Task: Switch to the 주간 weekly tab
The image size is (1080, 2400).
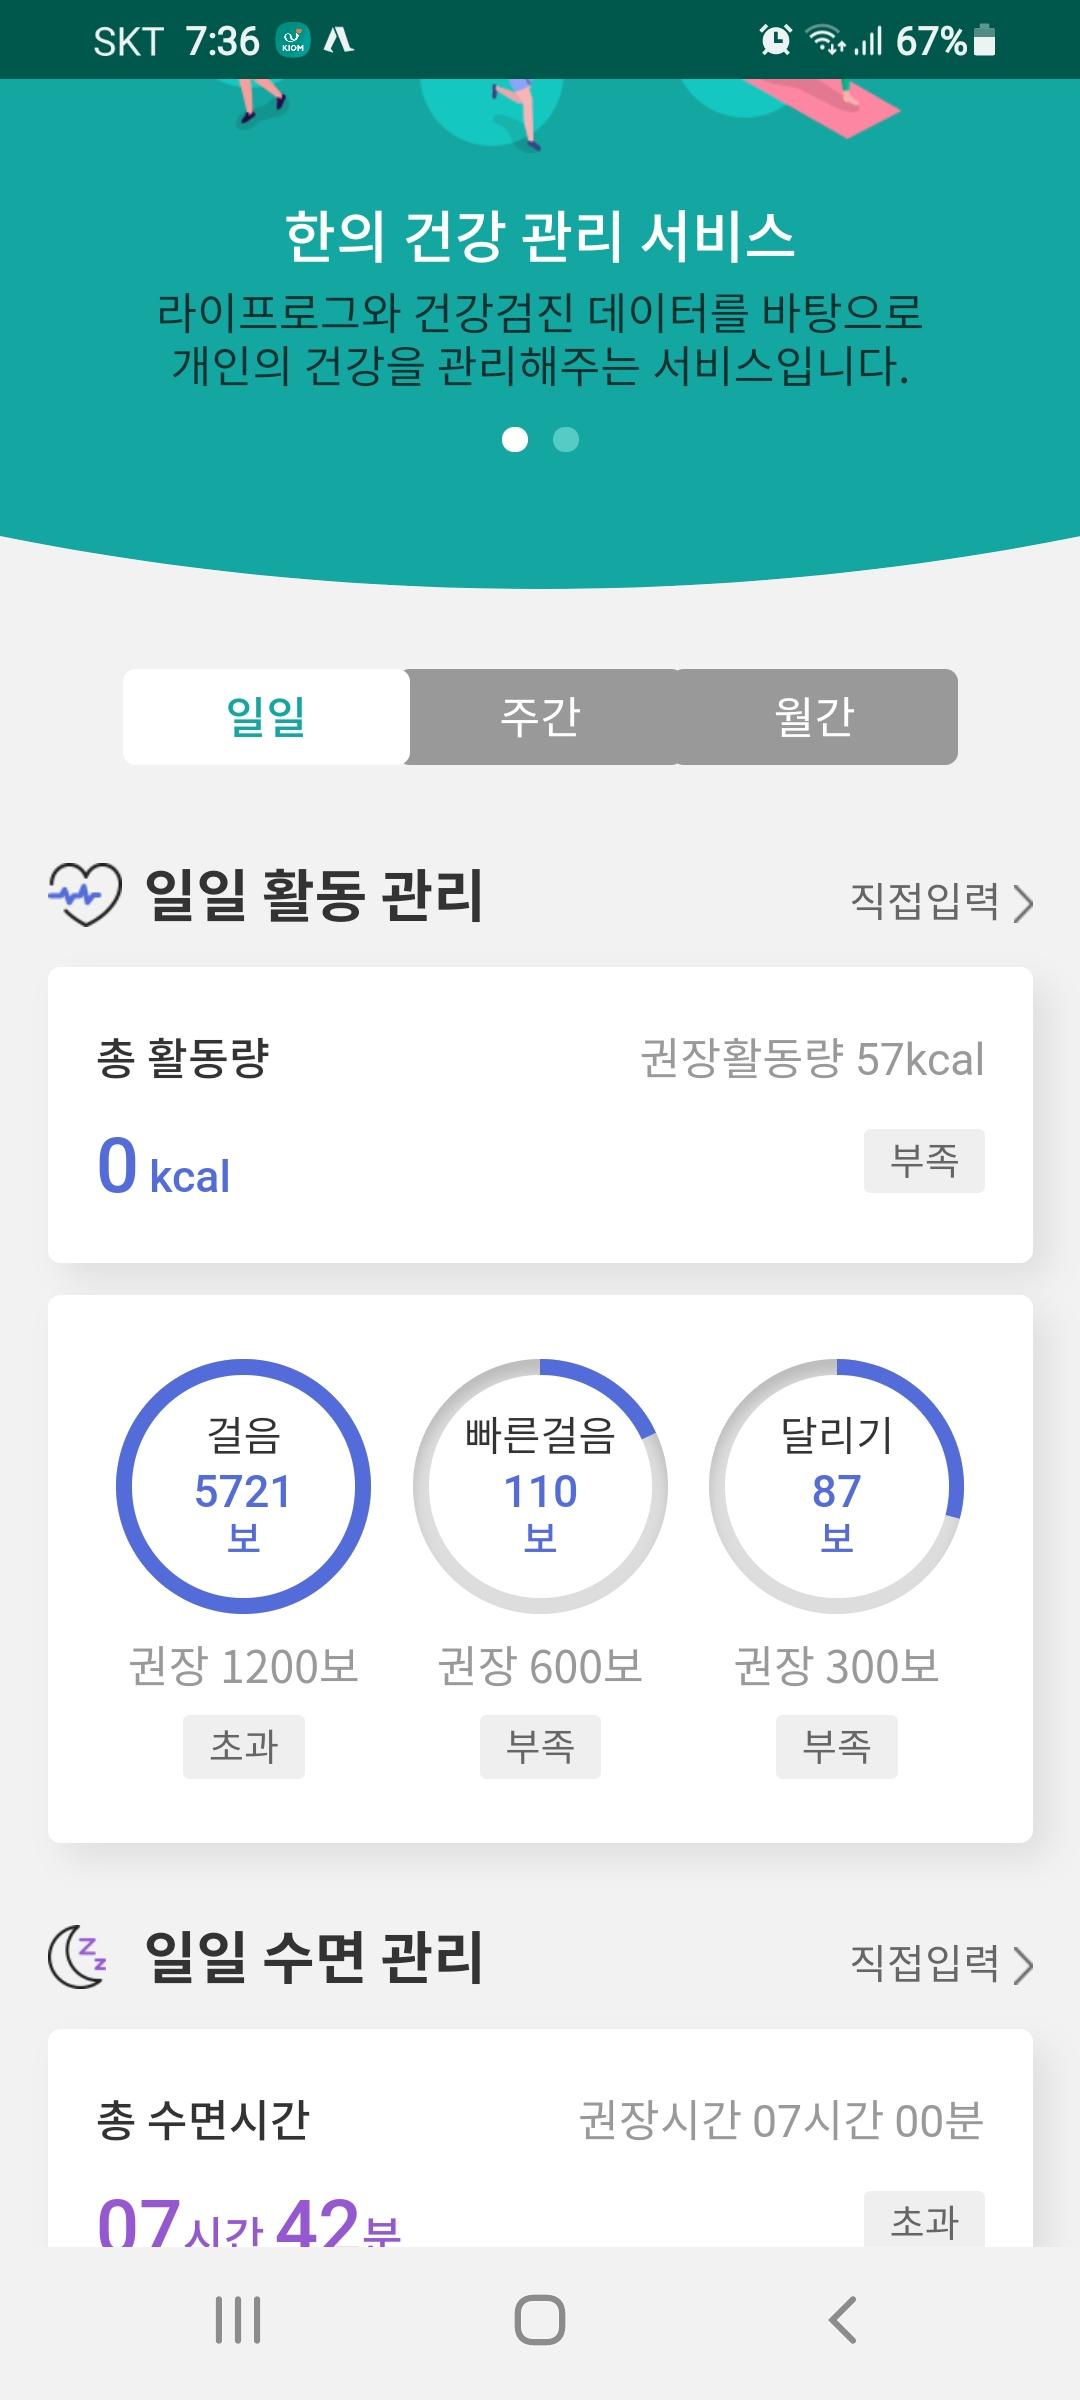Action: (x=541, y=717)
